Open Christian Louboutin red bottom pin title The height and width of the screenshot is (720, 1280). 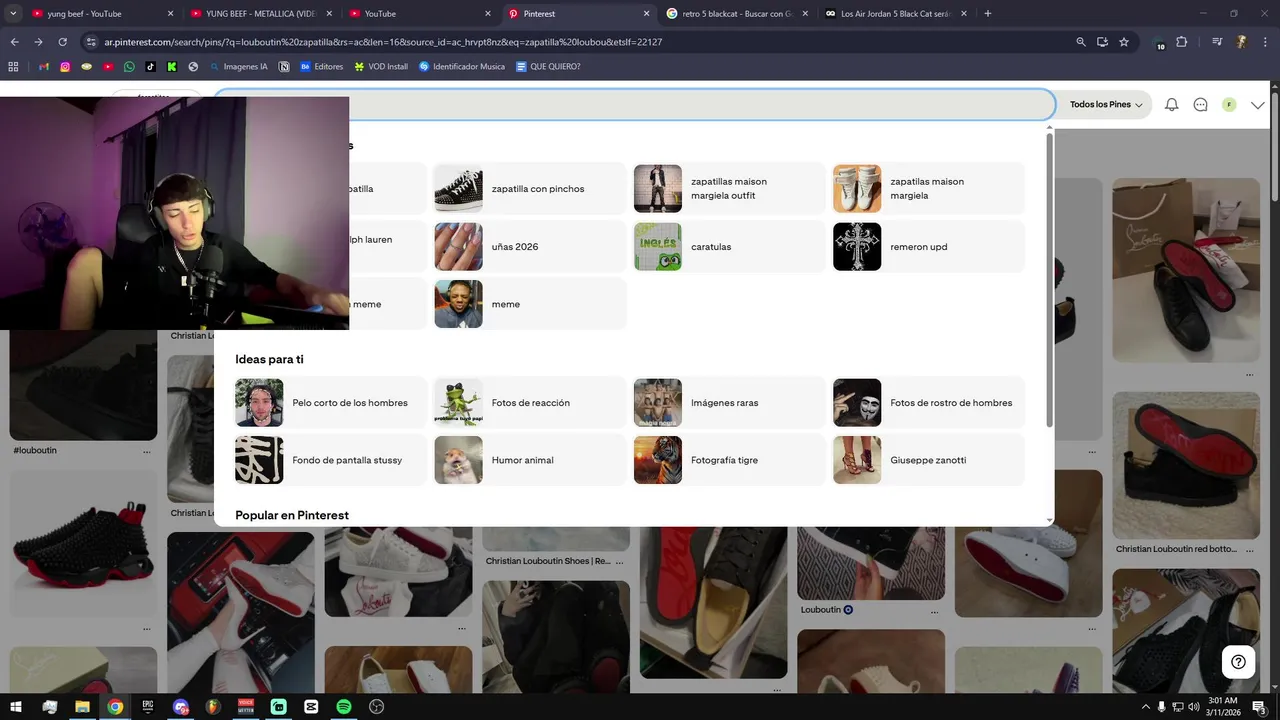tap(1176, 549)
